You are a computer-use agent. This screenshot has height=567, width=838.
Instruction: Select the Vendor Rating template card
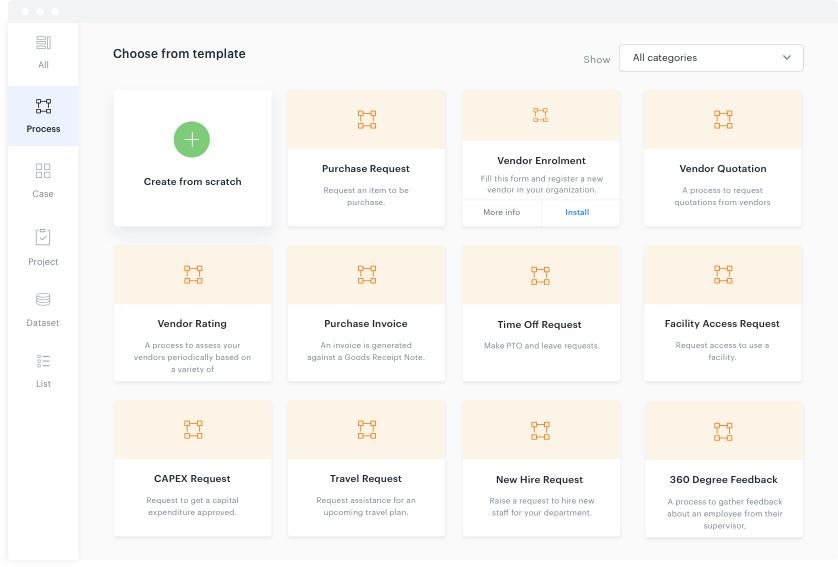pyautogui.click(x=192, y=313)
